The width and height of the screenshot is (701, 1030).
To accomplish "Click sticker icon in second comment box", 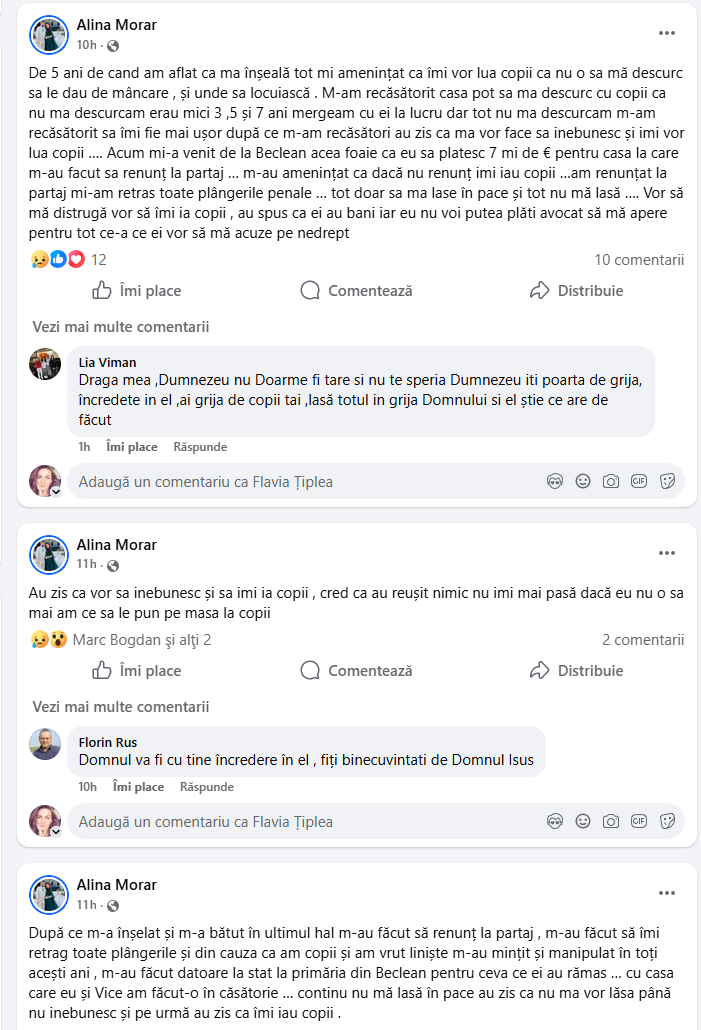I will pyautogui.click(x=668, y=821).
